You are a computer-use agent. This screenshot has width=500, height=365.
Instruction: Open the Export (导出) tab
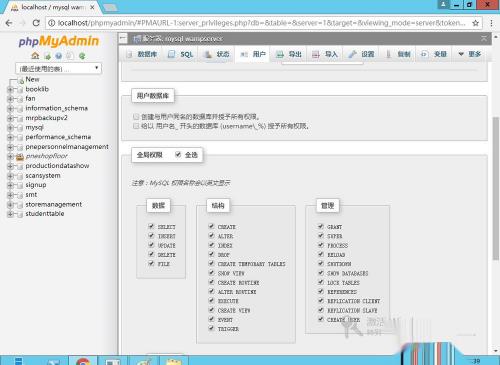(289, 54)
